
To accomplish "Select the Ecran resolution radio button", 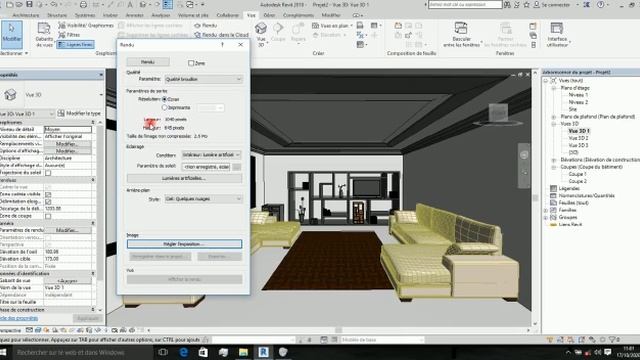I will pyautogui.click(x=164, y=99).
